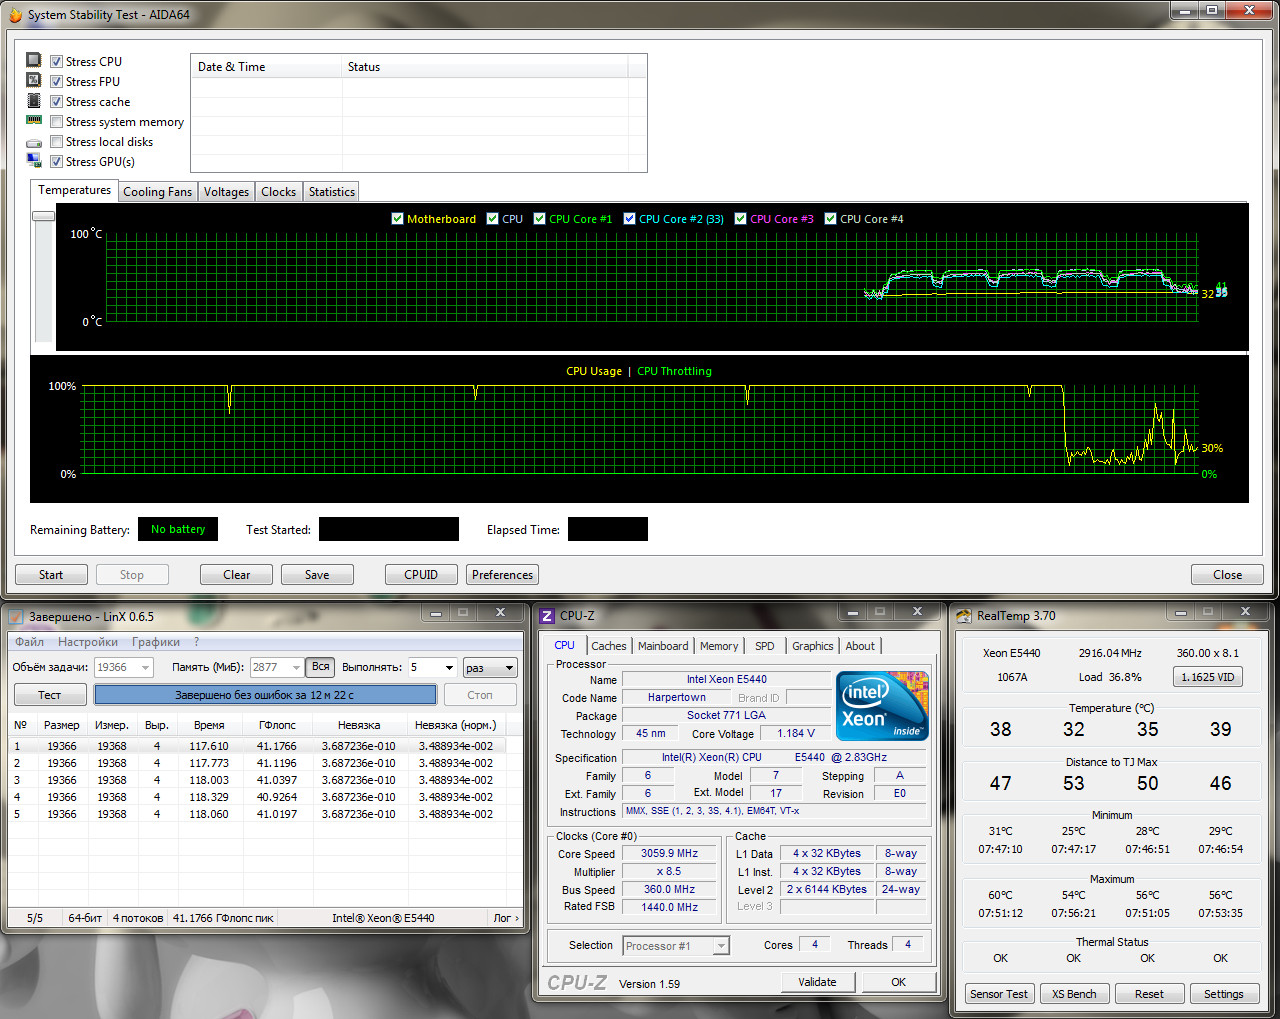The image size is (1280, 1019).
Task: Click the 'ГФлопс' column header in LinX
Action: pos(277,725)
